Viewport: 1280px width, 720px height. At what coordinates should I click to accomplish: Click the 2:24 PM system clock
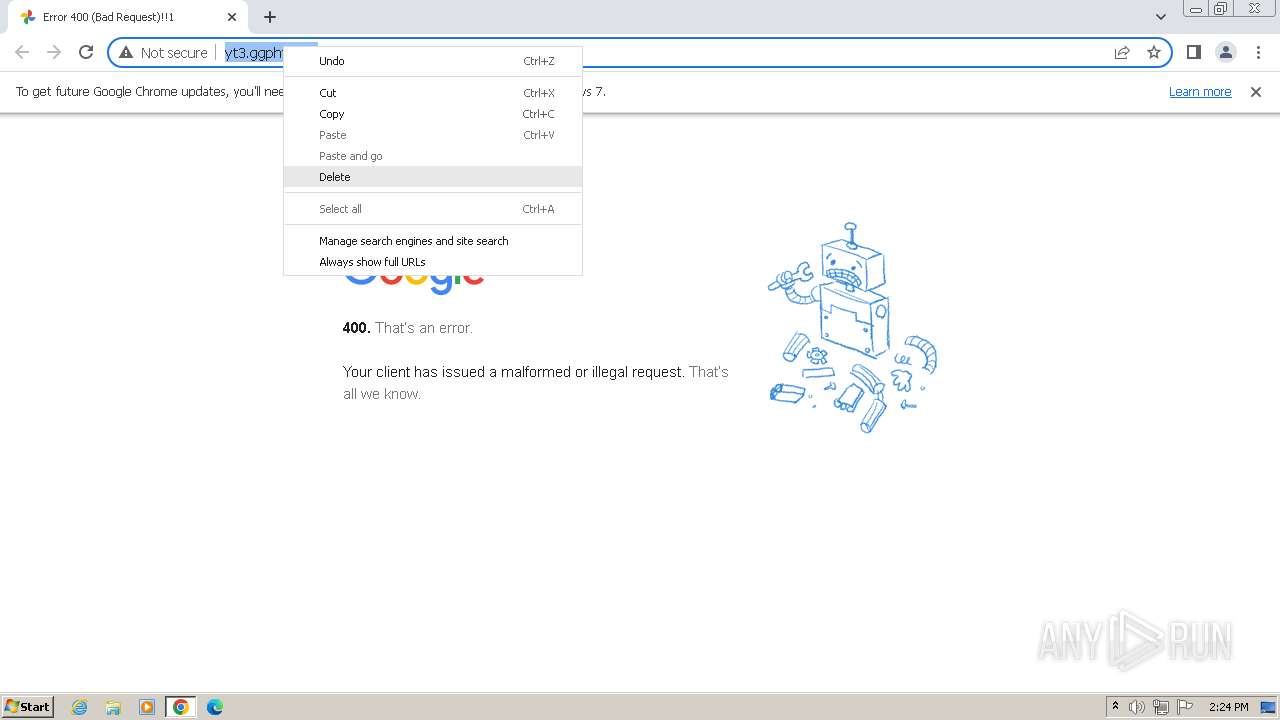click(x=1228, y=707)
